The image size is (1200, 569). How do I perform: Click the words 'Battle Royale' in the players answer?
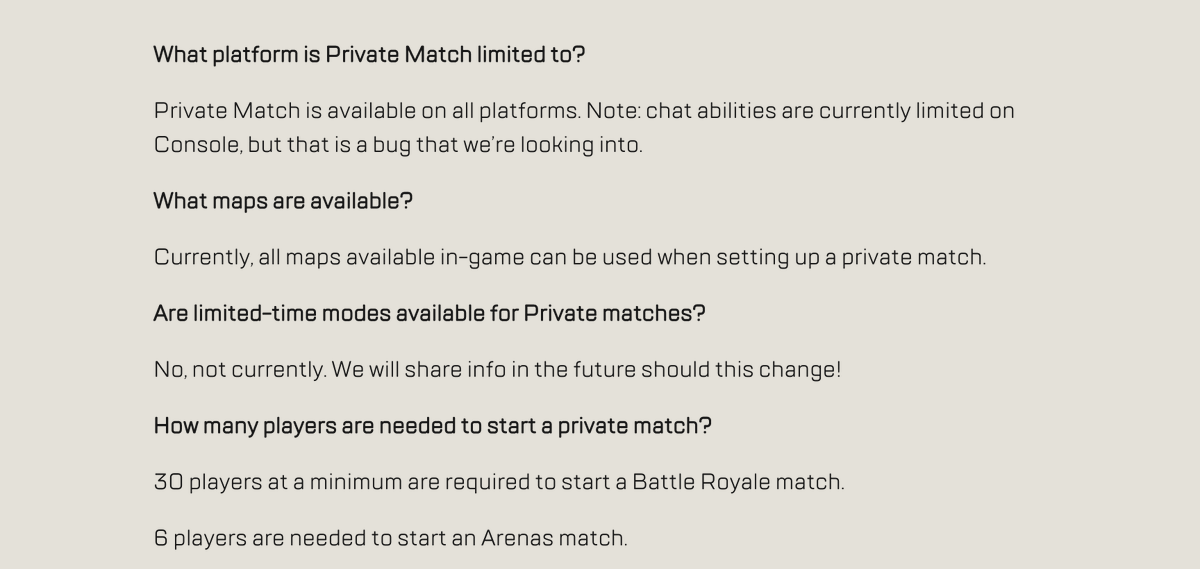pyautogui.click(x=702, y=482)
